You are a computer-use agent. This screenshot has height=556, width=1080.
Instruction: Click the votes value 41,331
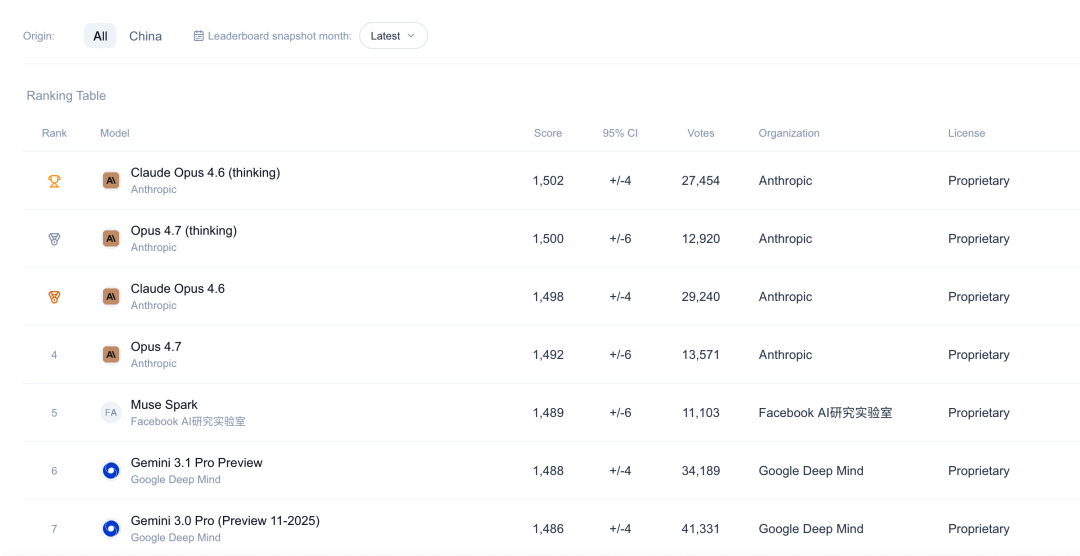pos(700,528)
